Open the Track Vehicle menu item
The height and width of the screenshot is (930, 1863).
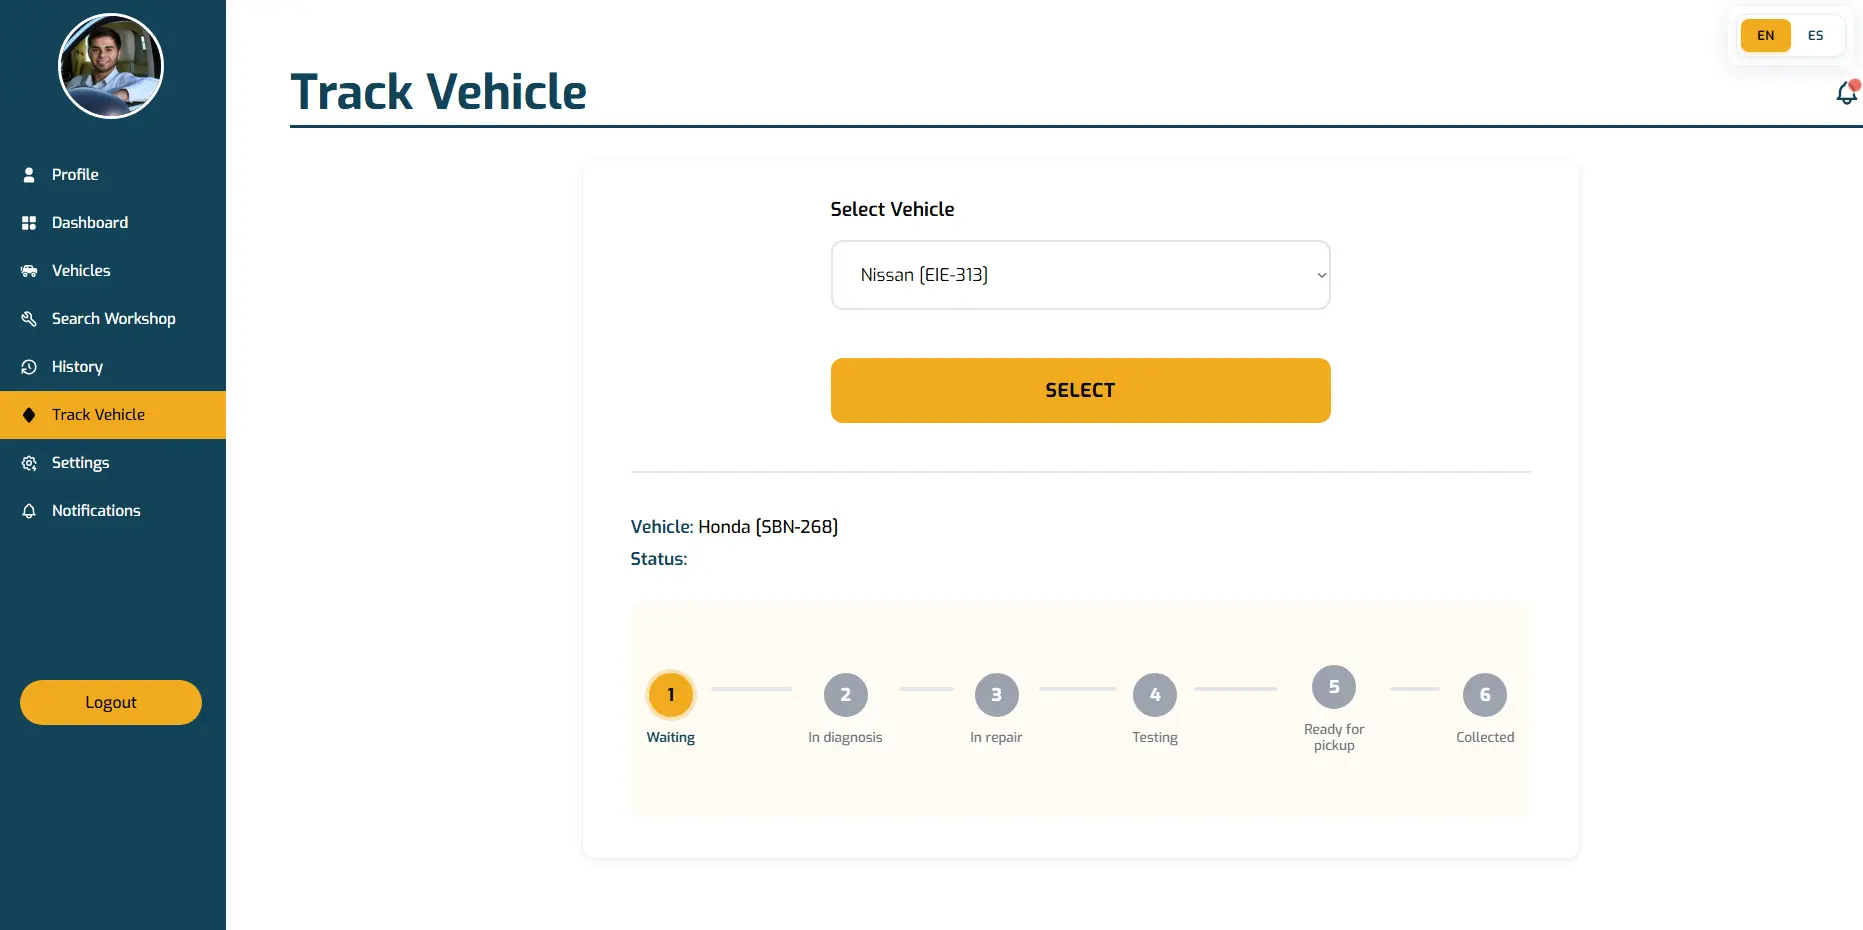(98, 415)
